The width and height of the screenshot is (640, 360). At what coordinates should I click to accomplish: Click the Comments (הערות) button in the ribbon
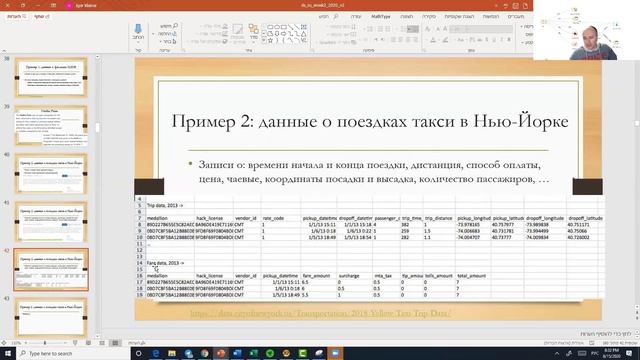(x=17, y=16)
